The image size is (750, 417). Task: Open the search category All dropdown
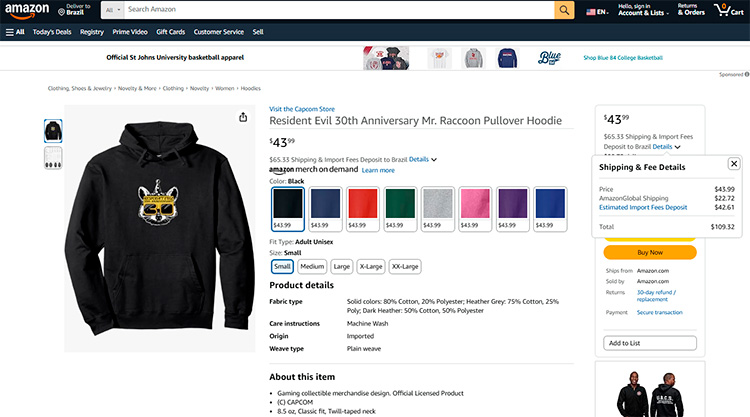[x=113, y=10]
